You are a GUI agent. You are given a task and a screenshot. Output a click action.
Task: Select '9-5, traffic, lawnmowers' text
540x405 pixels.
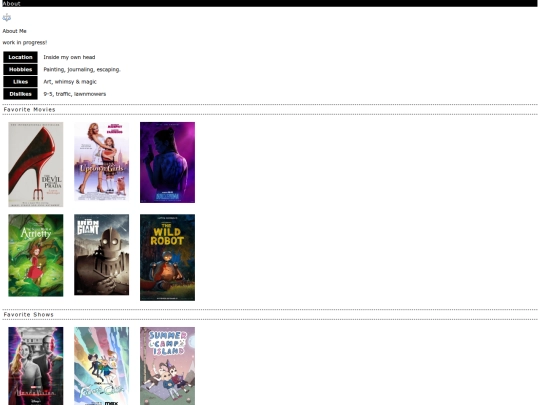75,94
